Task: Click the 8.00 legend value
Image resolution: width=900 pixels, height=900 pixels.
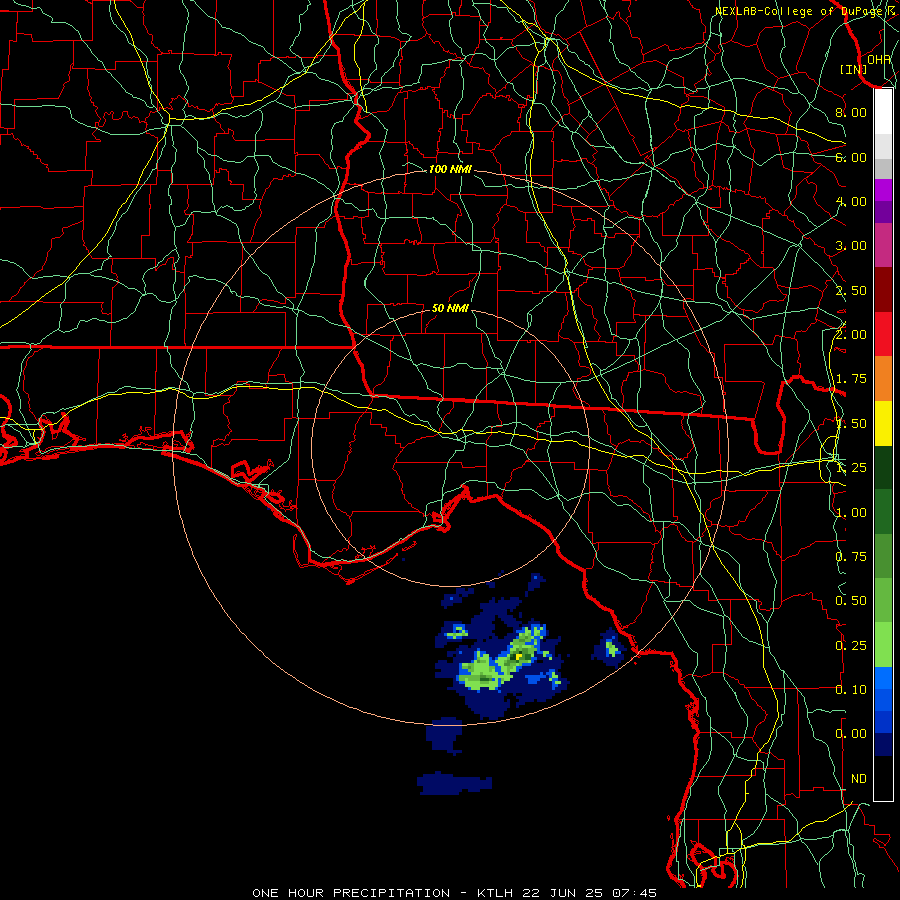Action: pos(851,112)
